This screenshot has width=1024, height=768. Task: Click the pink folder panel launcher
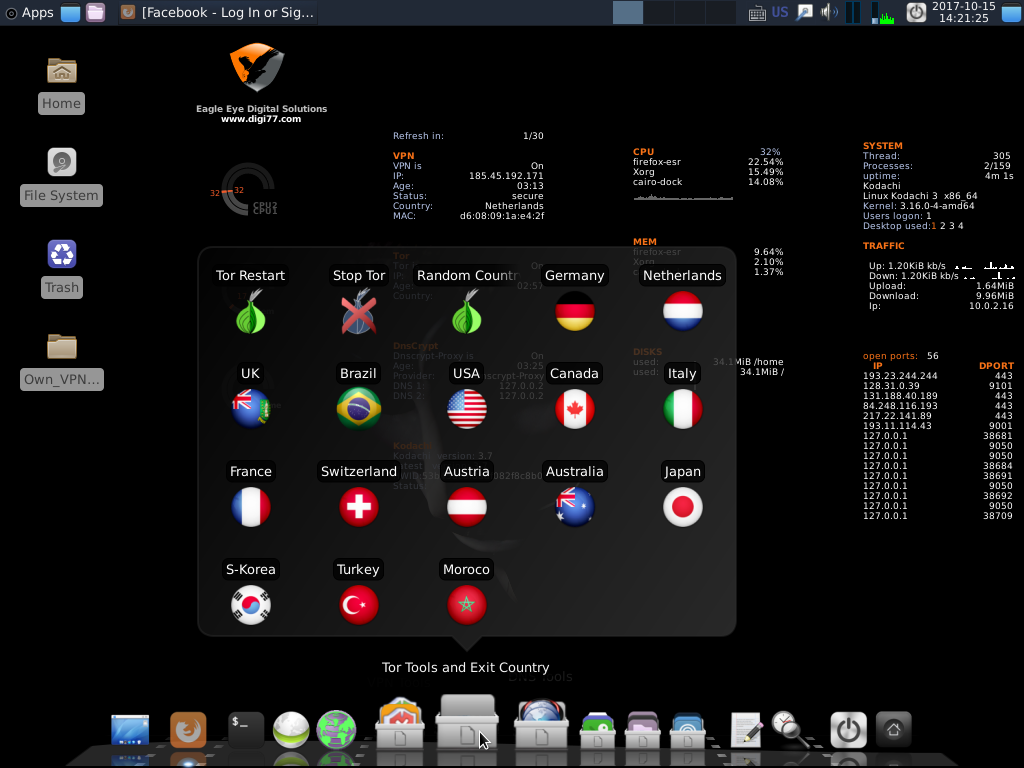[95, 12]
